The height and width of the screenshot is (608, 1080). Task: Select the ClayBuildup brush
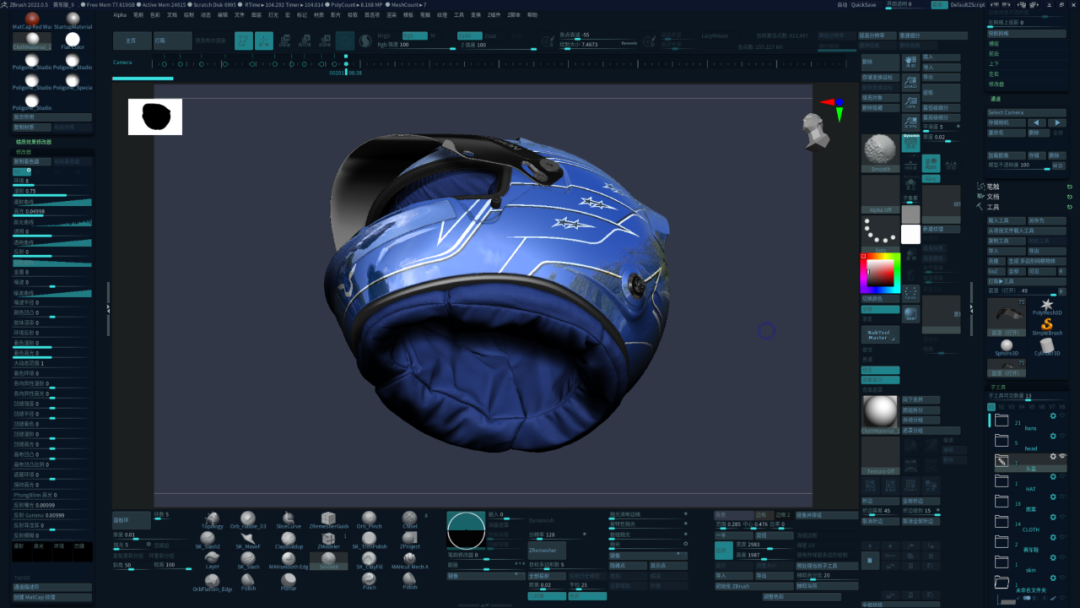pos(289,541)
